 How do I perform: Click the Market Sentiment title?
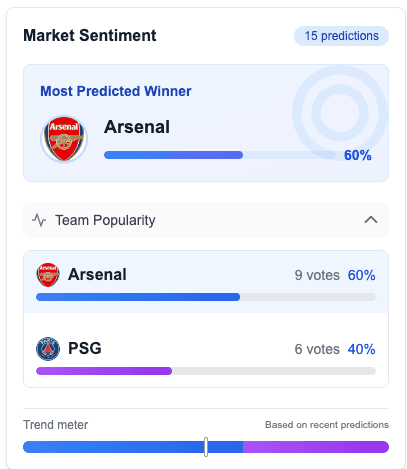[x=90, y=35]
